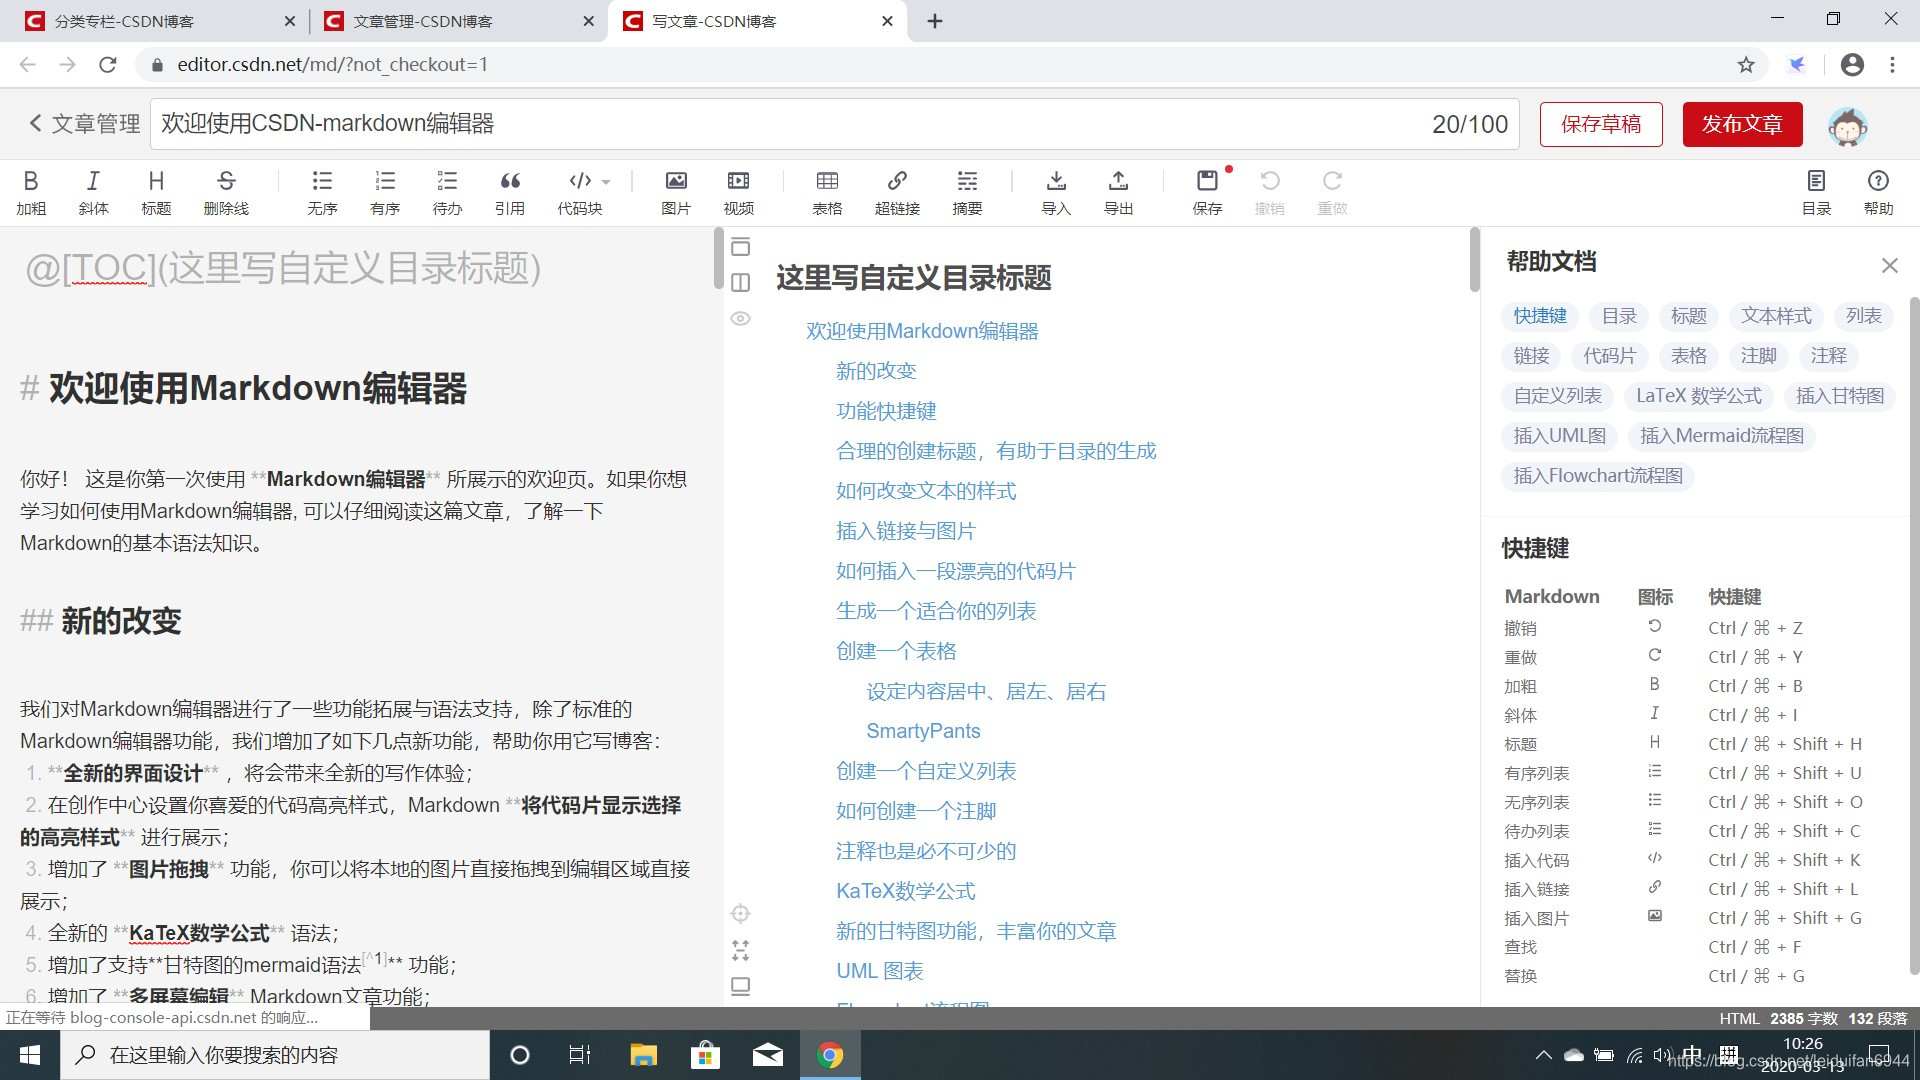Click 保存草稿 save draft button
Image resolution: width=1920 pixels, height=1080 pixels.
[1601, 124]
